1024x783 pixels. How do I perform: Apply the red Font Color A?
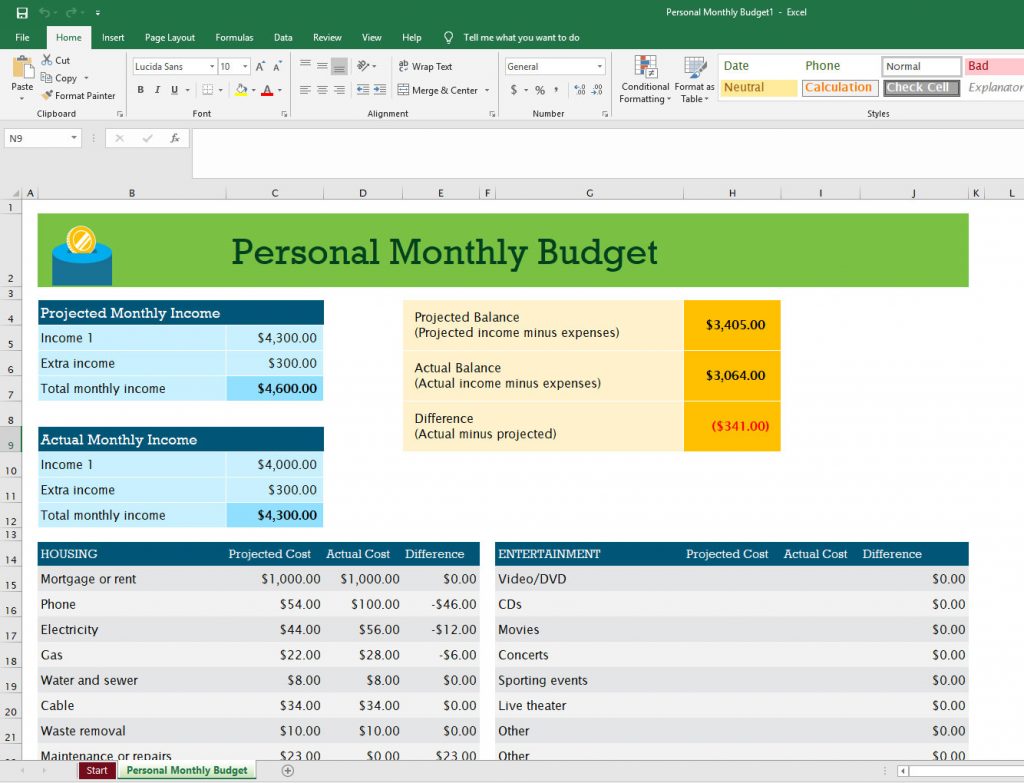pyautogui.click(x=267, y=90)
